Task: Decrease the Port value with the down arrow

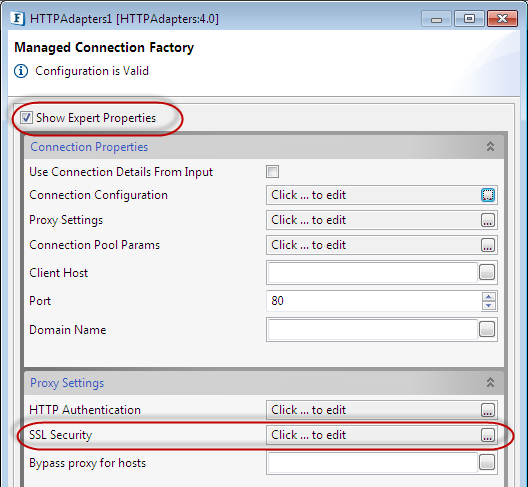Action: click(489, 305)
